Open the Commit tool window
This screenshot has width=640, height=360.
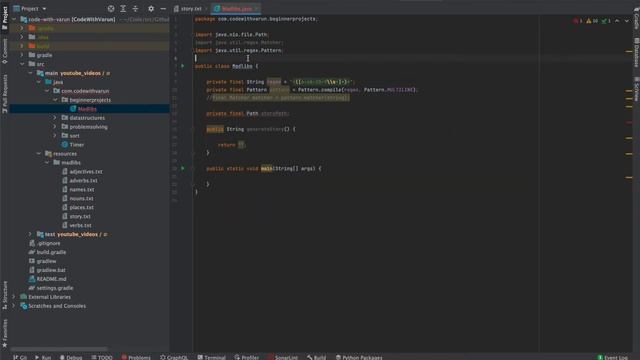tap(4, 51)
